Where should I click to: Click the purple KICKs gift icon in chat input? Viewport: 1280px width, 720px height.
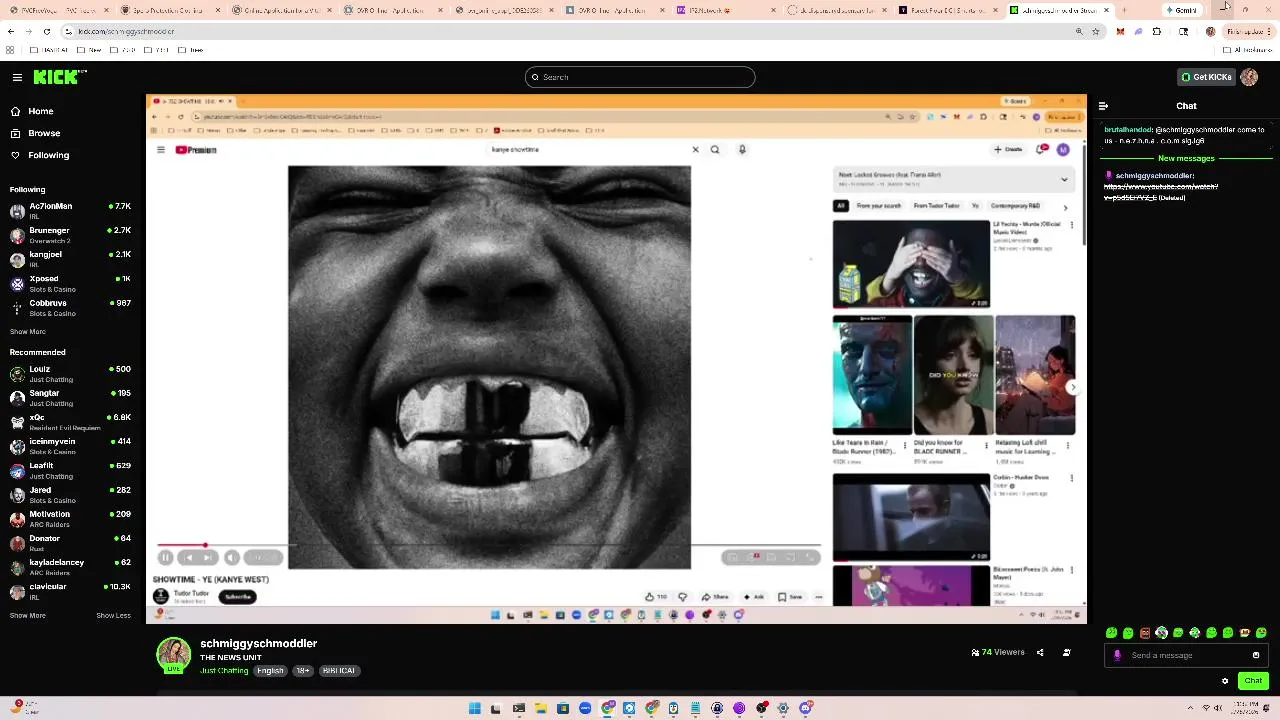pyautogui.click(x=1118, y=655)
